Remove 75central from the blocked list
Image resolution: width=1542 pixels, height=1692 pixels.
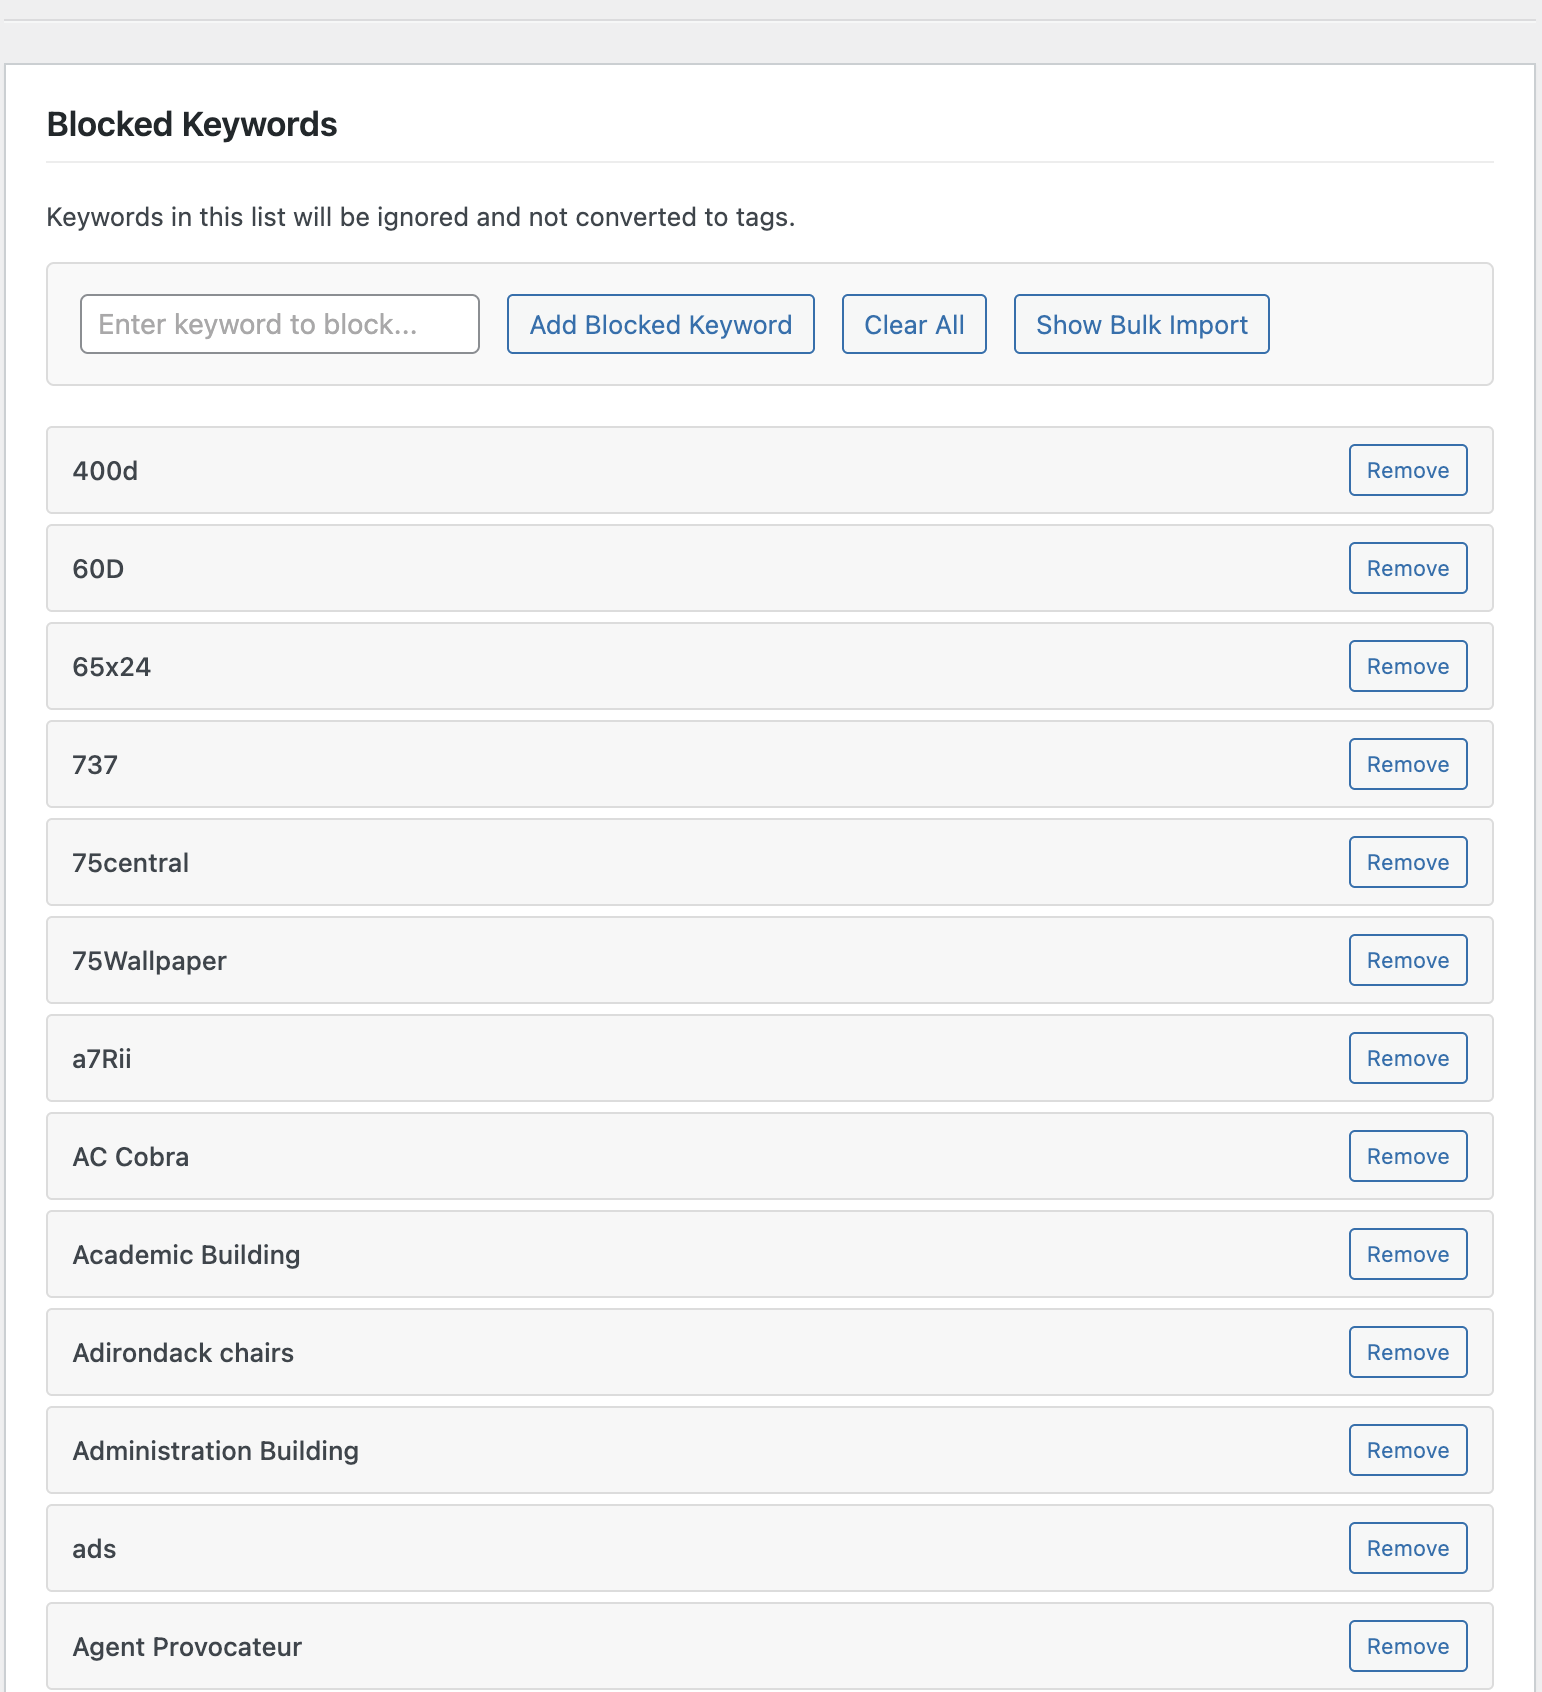[x=1407, y=862]
